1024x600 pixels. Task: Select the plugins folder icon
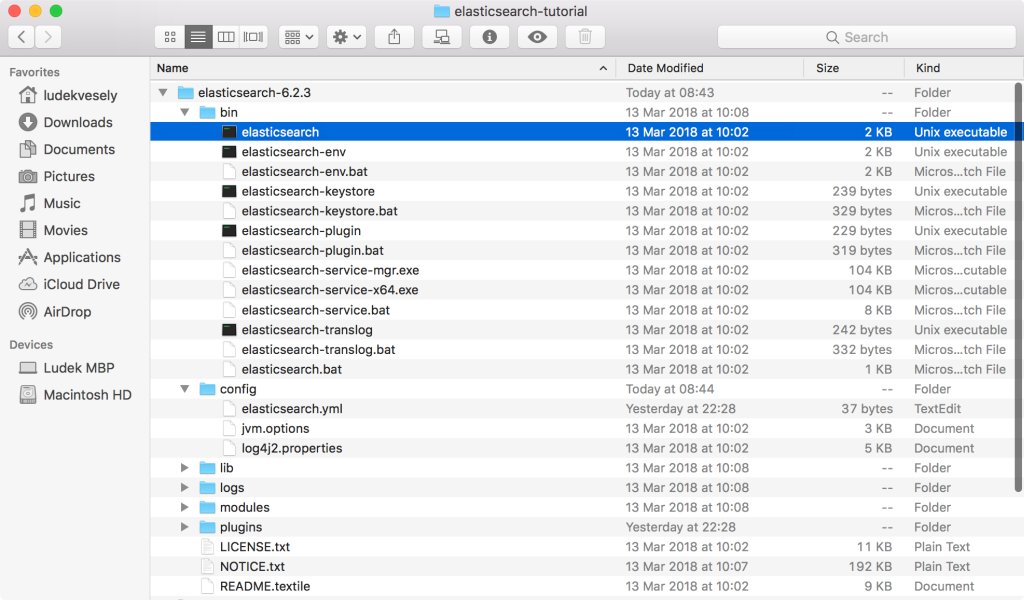pyautogui.click(x=208, y=527)
